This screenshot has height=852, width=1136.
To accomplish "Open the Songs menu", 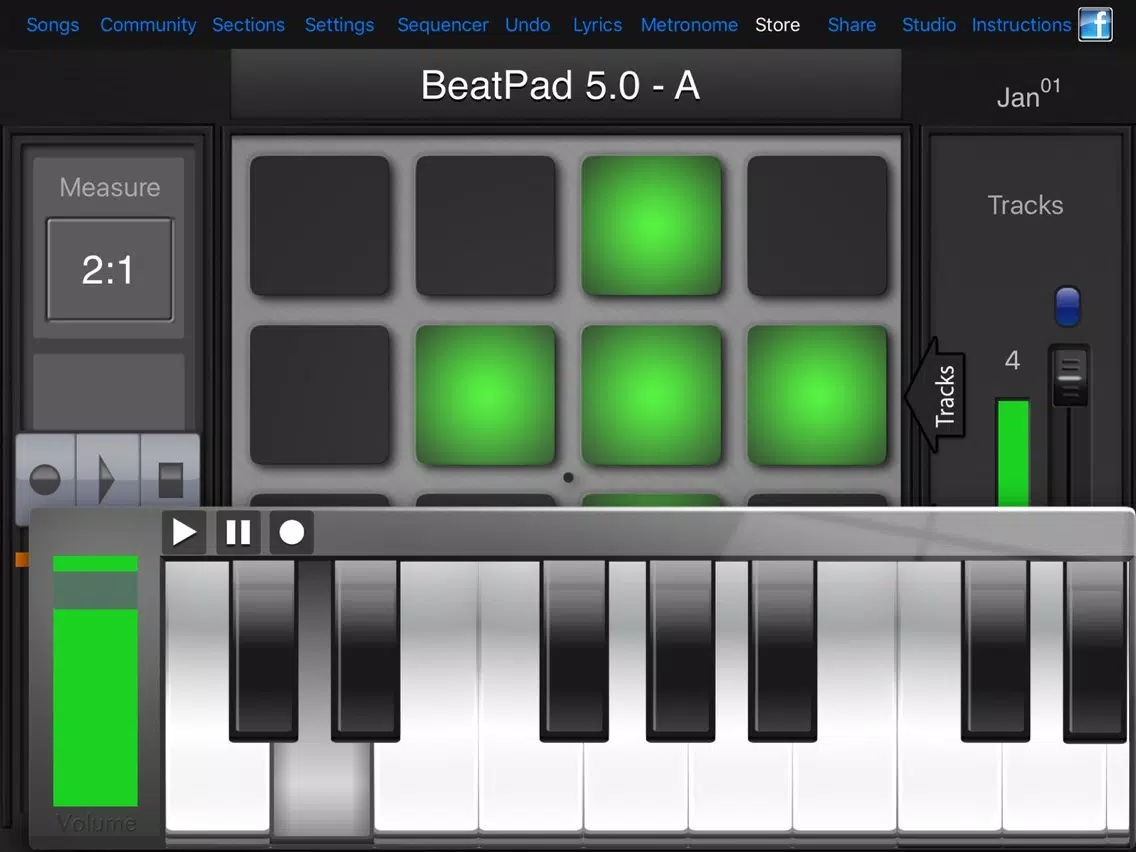I will (x=52, y=25).
